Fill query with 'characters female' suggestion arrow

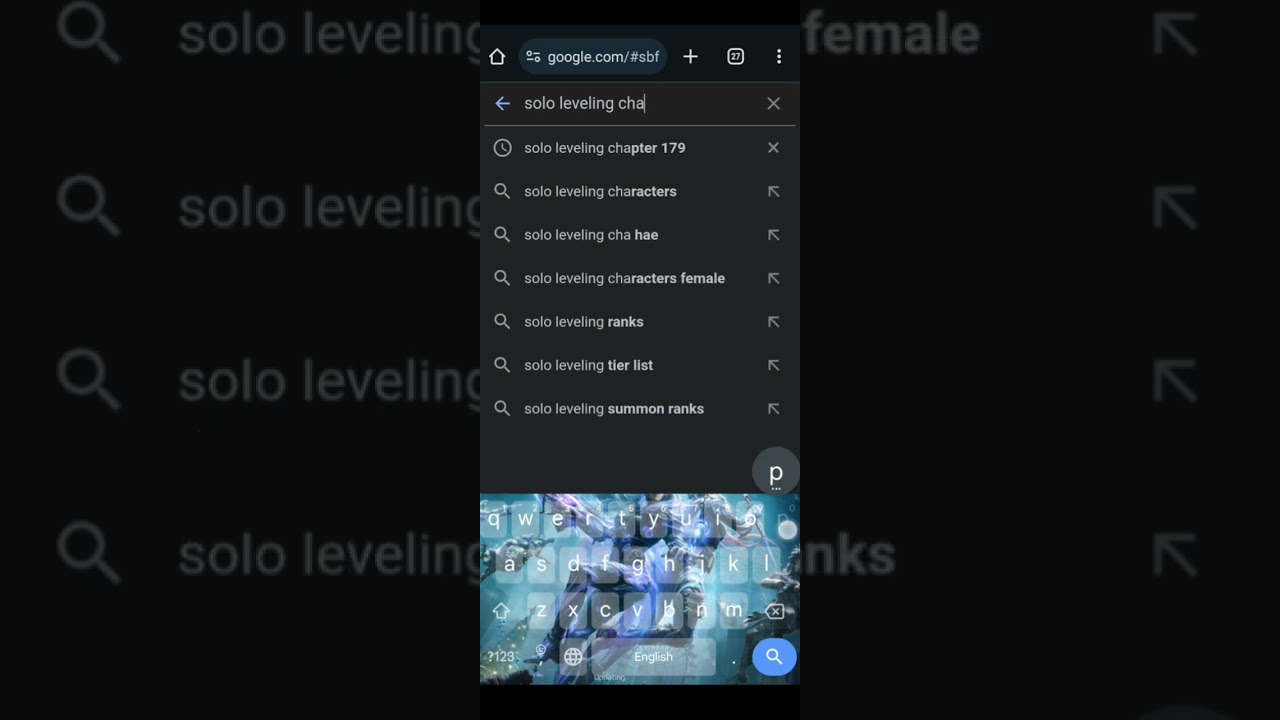[773, 278]
